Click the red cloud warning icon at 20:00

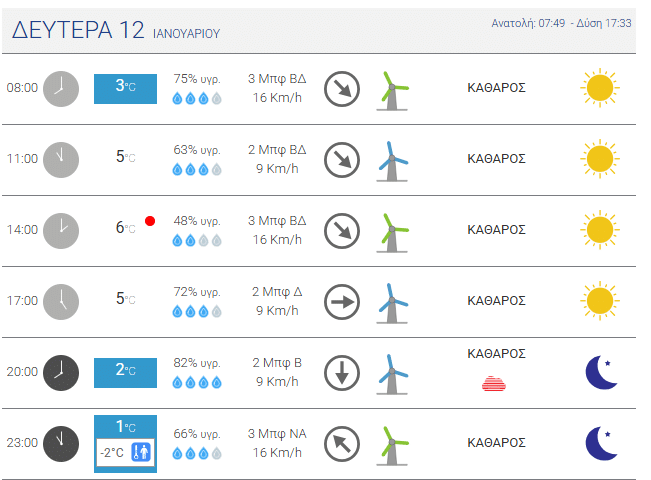coord(496,382)
